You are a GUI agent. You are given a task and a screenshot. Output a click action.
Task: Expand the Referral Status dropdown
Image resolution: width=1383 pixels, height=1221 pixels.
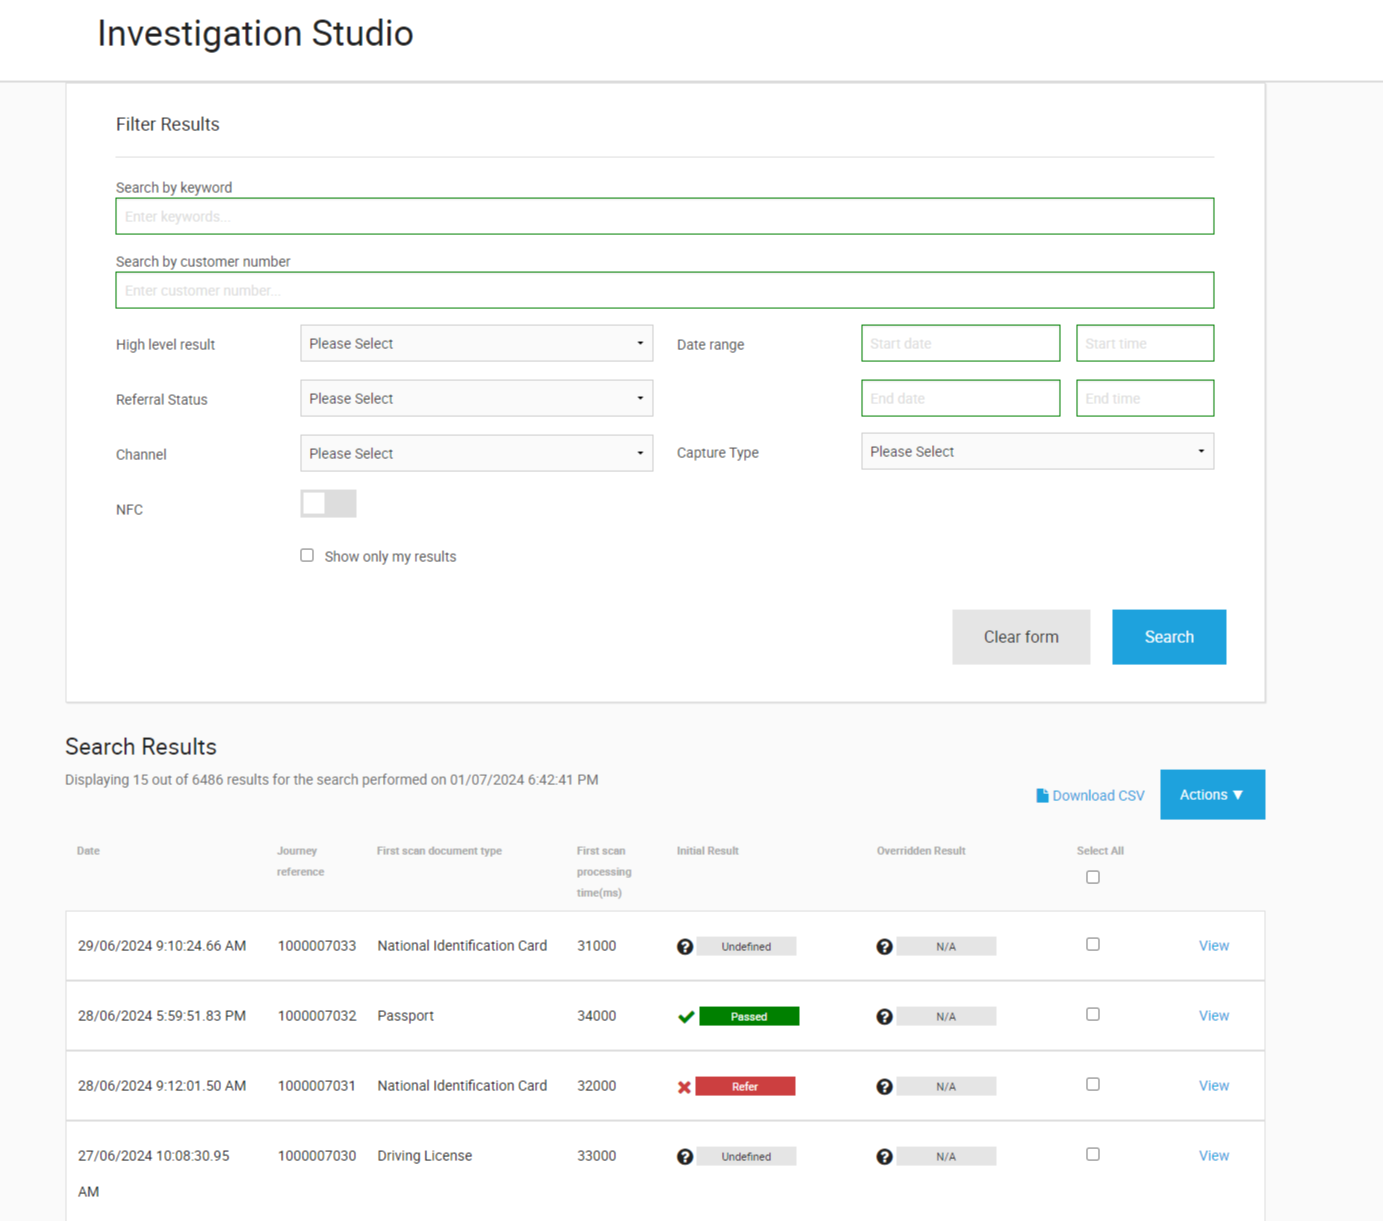point(476,399)
